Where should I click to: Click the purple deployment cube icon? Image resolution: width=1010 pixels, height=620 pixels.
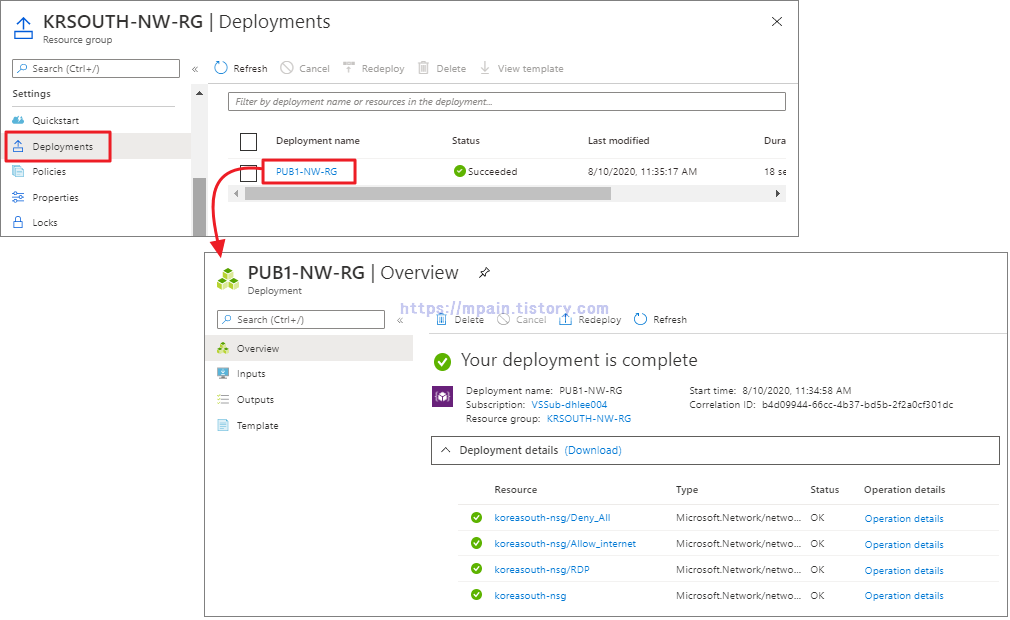coord(442,397)
